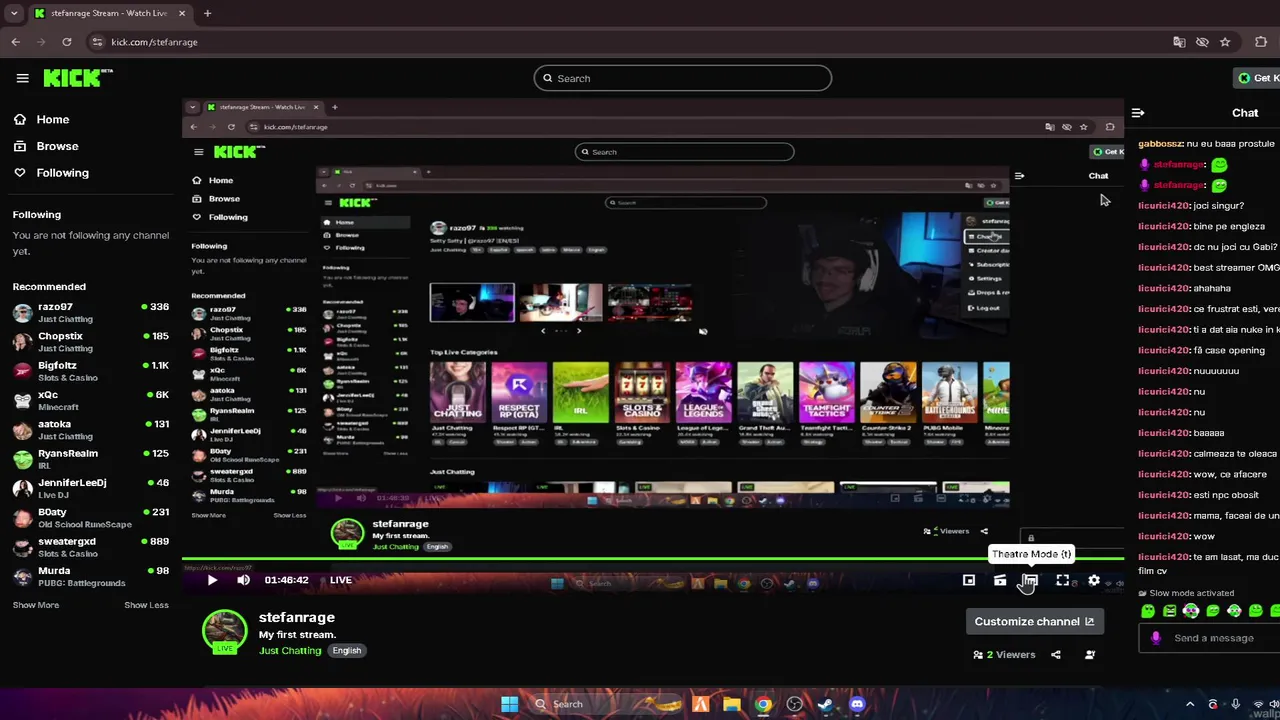Viewport: 1280px width, 720px height.
Task: Collapse chat with the arrow icon
Action: pos(1138,113)
